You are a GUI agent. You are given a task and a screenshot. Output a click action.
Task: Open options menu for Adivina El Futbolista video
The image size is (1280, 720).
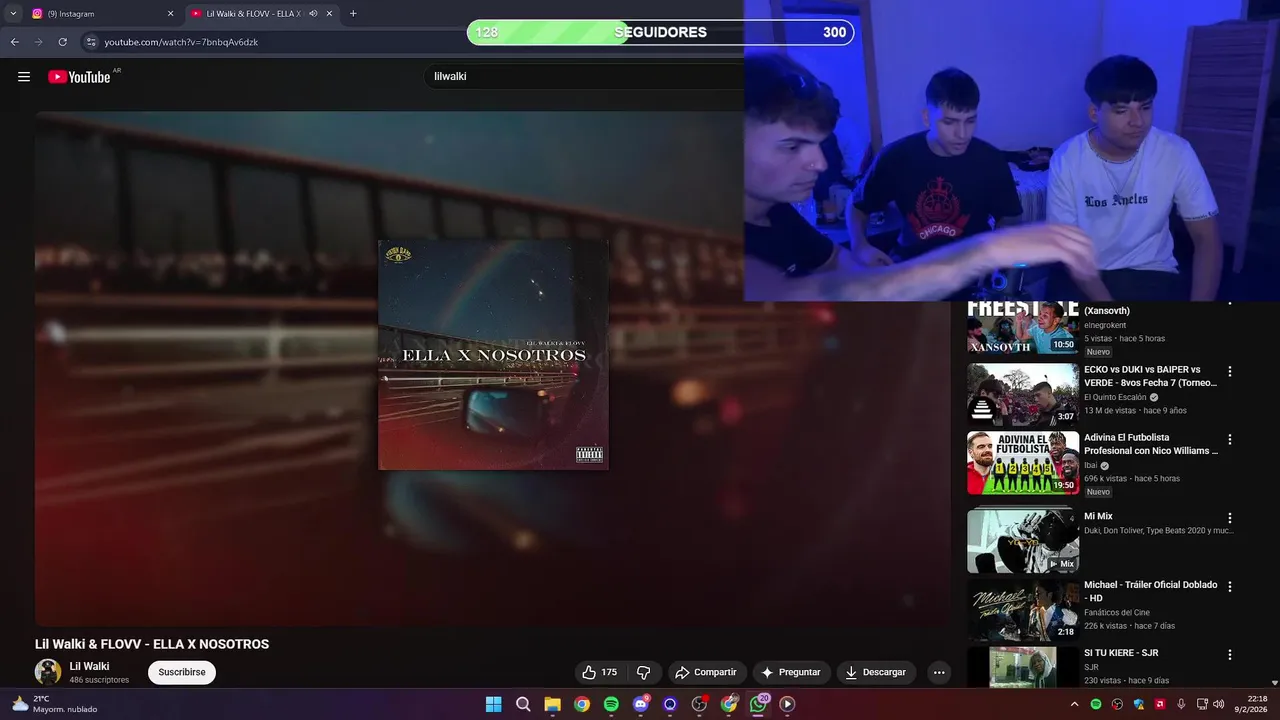[x=1230, y=439]
